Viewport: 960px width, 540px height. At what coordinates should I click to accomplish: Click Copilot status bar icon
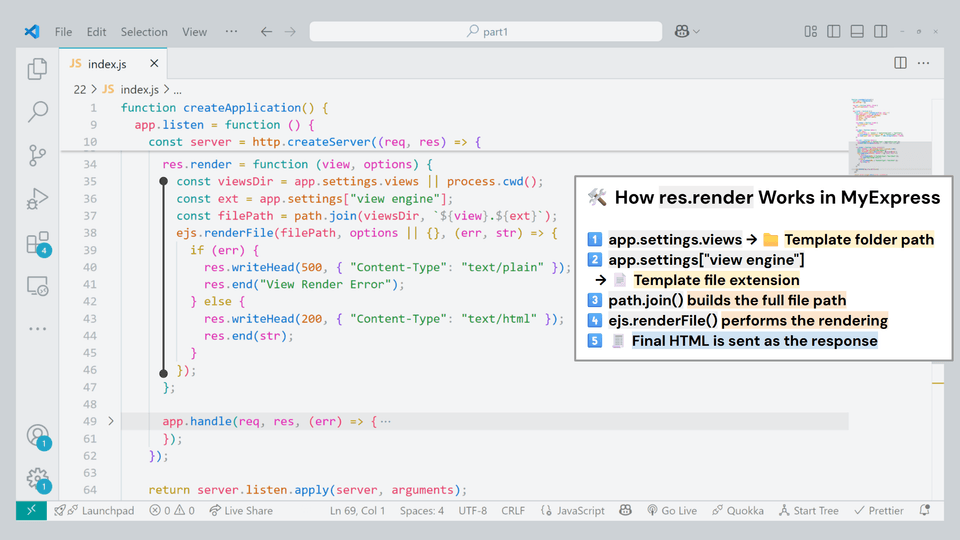coord(625,511)
